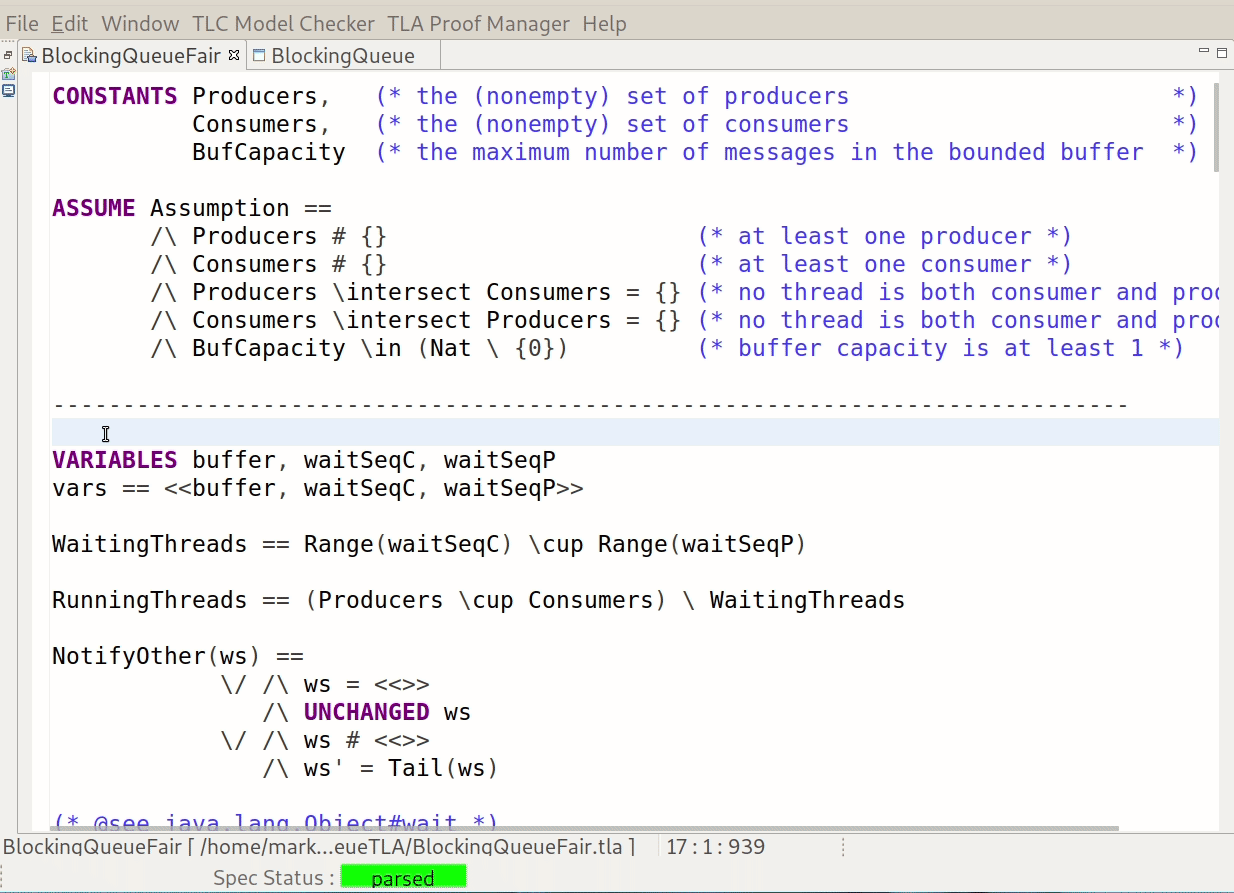This screenshot has width=1234, height=893.
Task: Click the green parsed status indicator
Action: (403, 876)
